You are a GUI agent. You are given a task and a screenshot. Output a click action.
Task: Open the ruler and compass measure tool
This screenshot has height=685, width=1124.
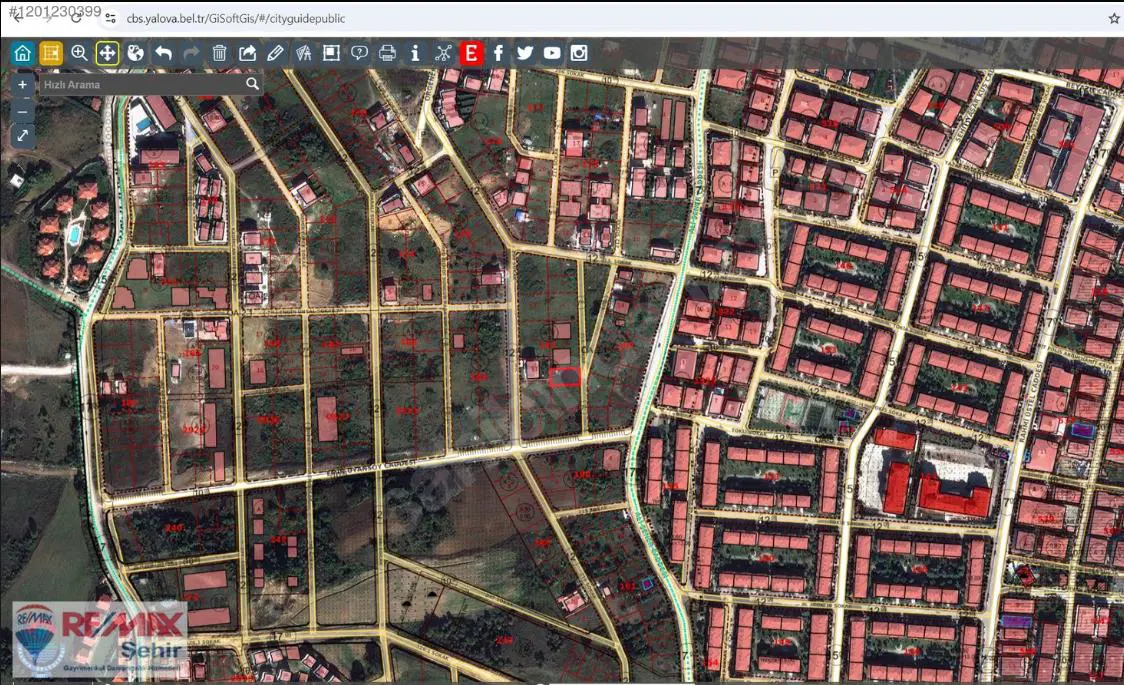click(303, 53)
